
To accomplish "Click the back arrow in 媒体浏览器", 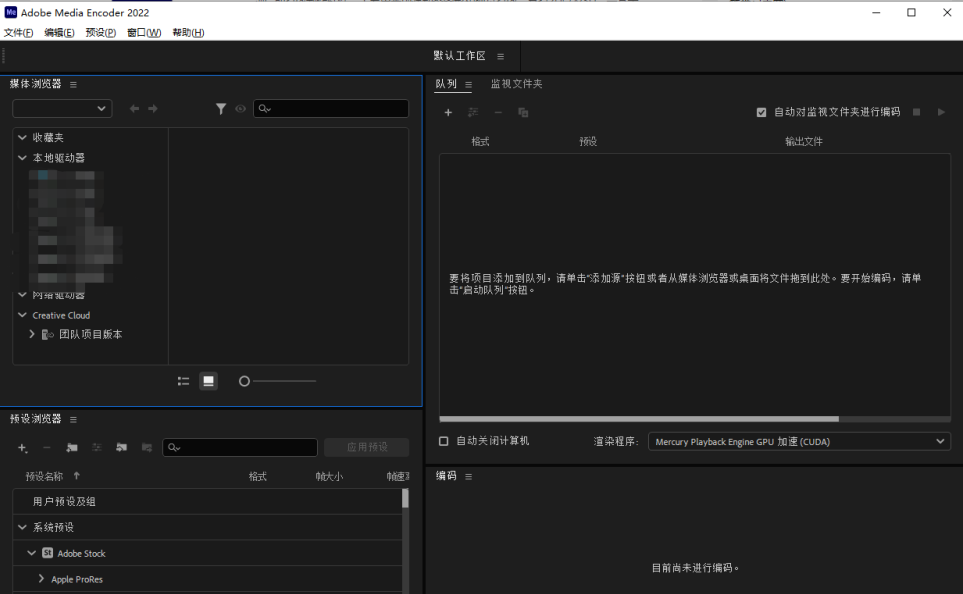I will pos(135,109).
